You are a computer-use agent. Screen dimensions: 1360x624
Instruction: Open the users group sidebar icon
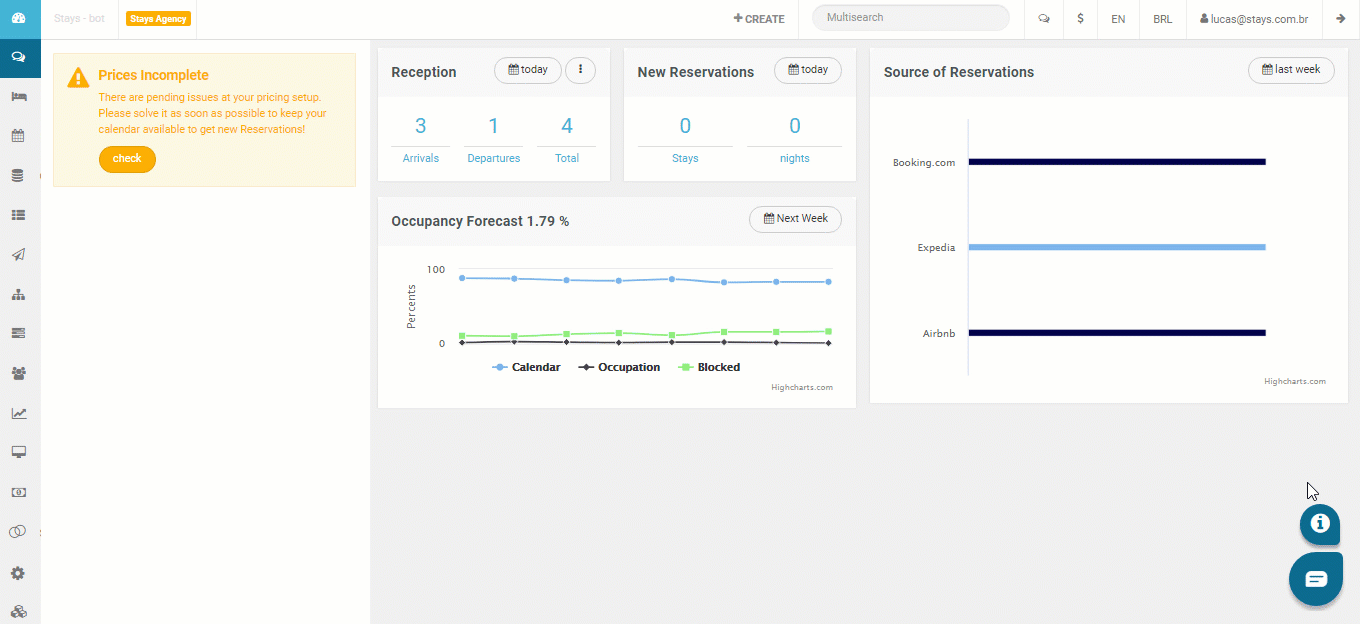18,373
